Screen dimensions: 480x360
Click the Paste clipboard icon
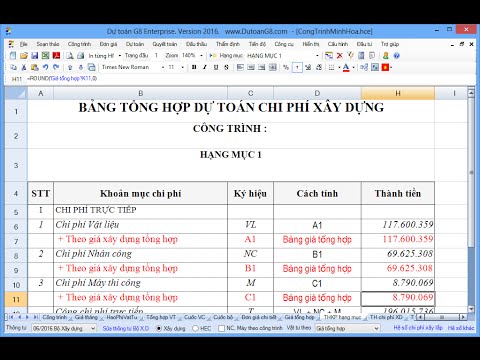coord(34,67)
